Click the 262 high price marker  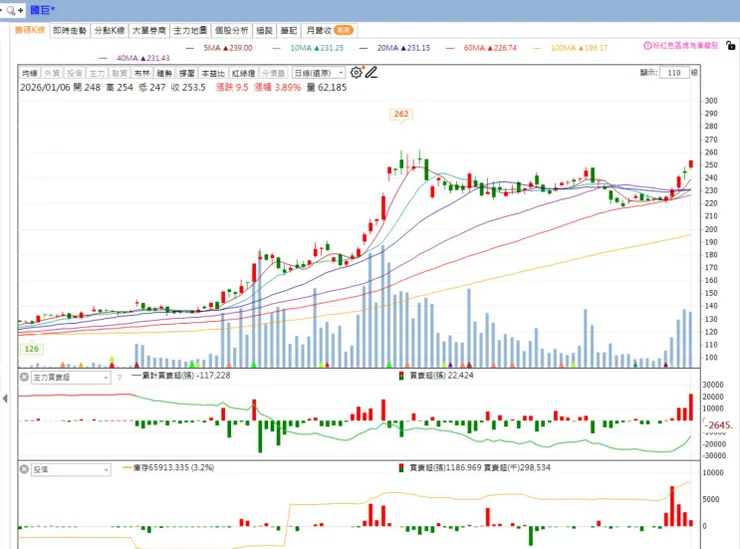[x=401, y=114]
